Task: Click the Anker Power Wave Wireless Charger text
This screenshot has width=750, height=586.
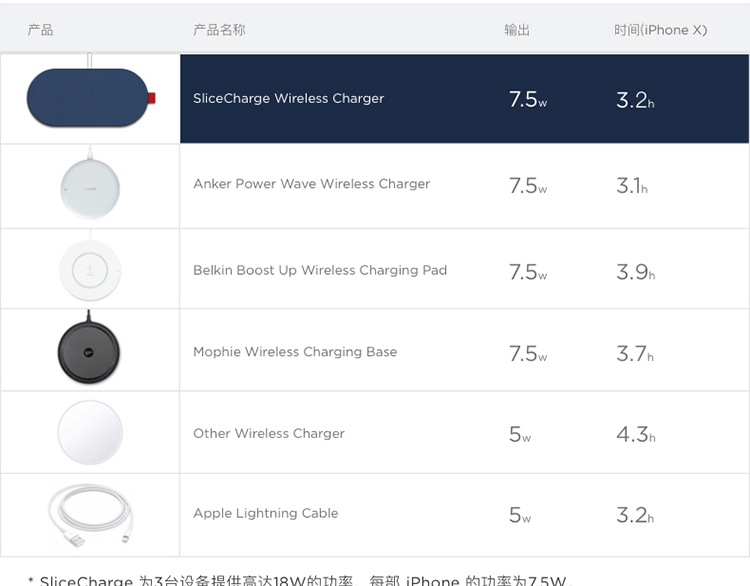Action: (x=311, y=184)
